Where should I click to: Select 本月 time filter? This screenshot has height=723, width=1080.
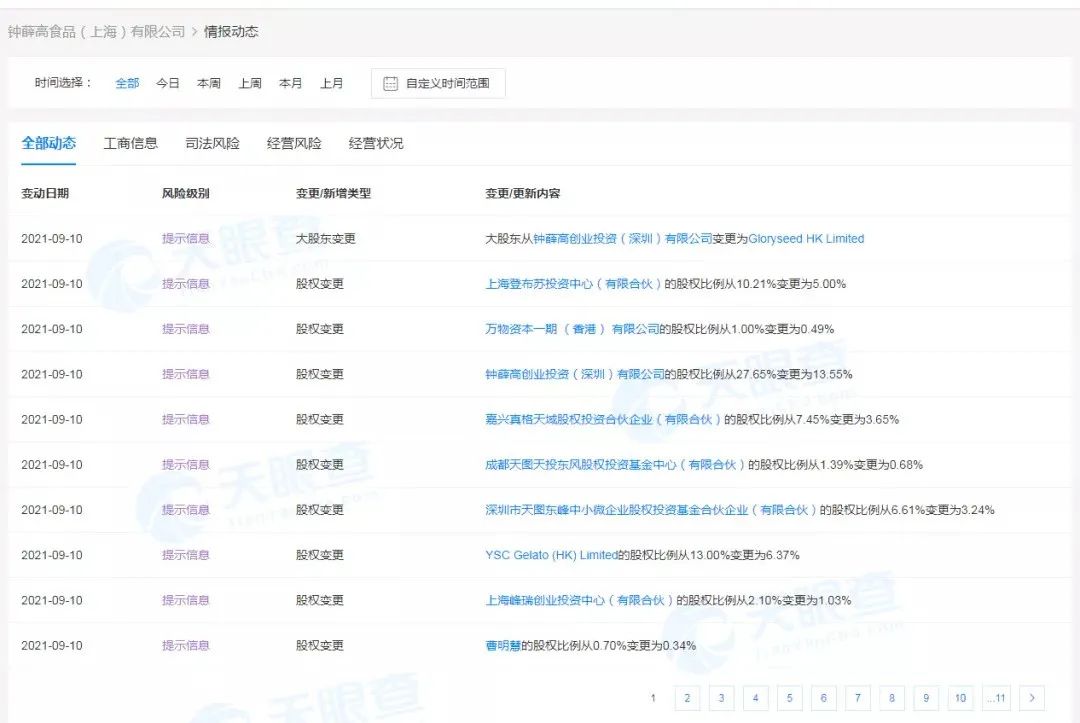tap(291, 83)
